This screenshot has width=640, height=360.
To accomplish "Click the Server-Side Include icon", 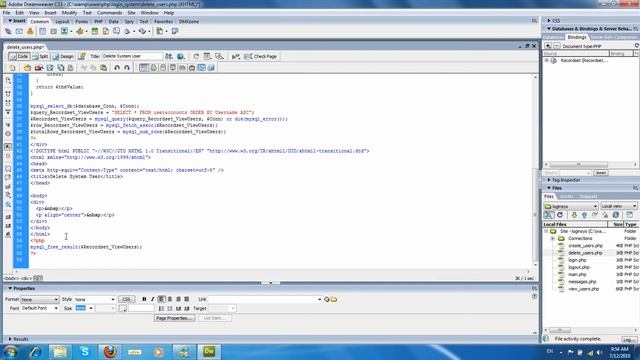I will pyautogui.click(x=106, y=31).
